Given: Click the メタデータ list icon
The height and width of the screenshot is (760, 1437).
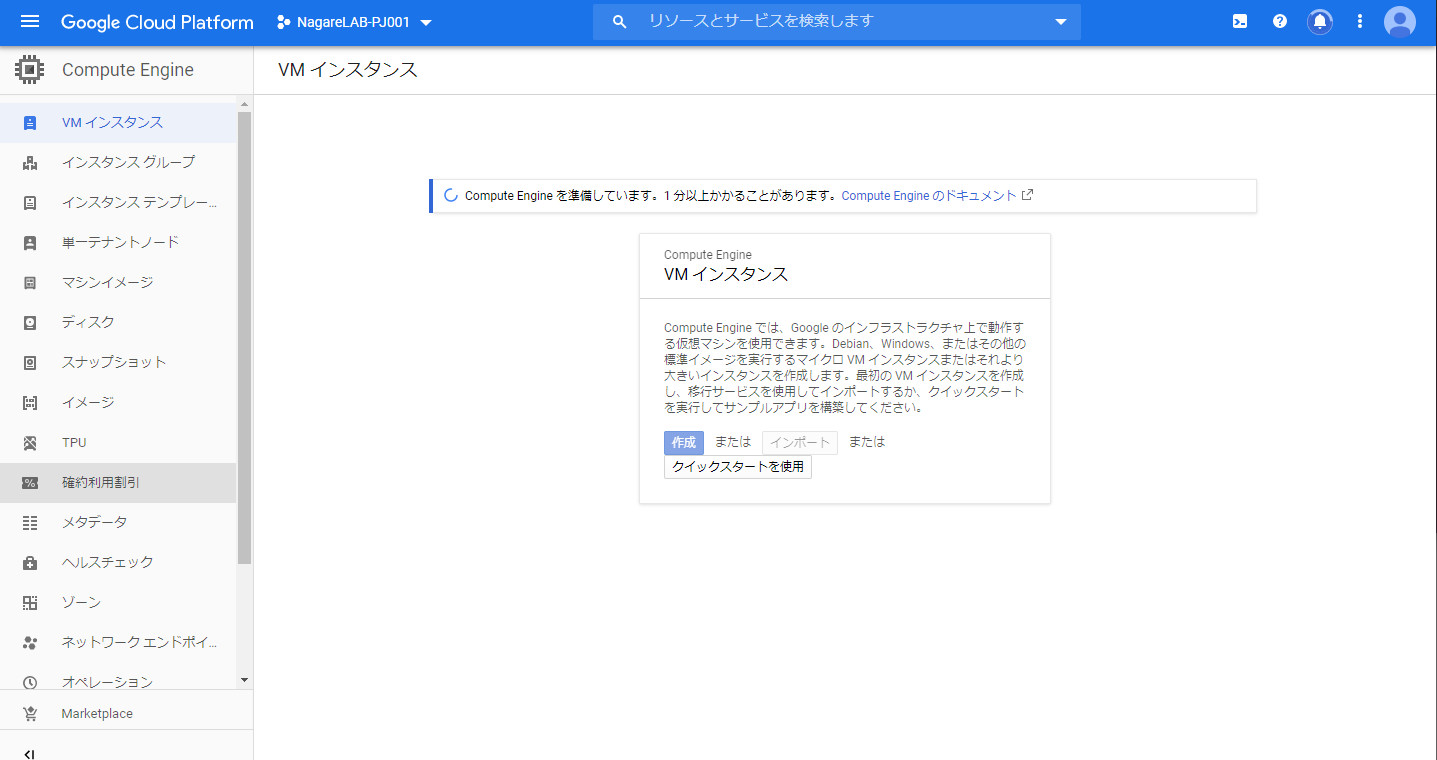Looking at the screenshot, I should click(30, 523).
